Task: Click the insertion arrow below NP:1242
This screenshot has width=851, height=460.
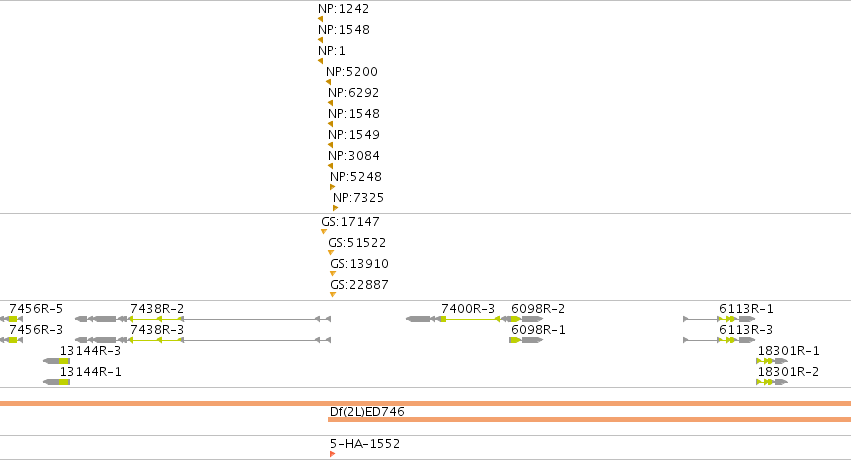Action: [320, 19]
